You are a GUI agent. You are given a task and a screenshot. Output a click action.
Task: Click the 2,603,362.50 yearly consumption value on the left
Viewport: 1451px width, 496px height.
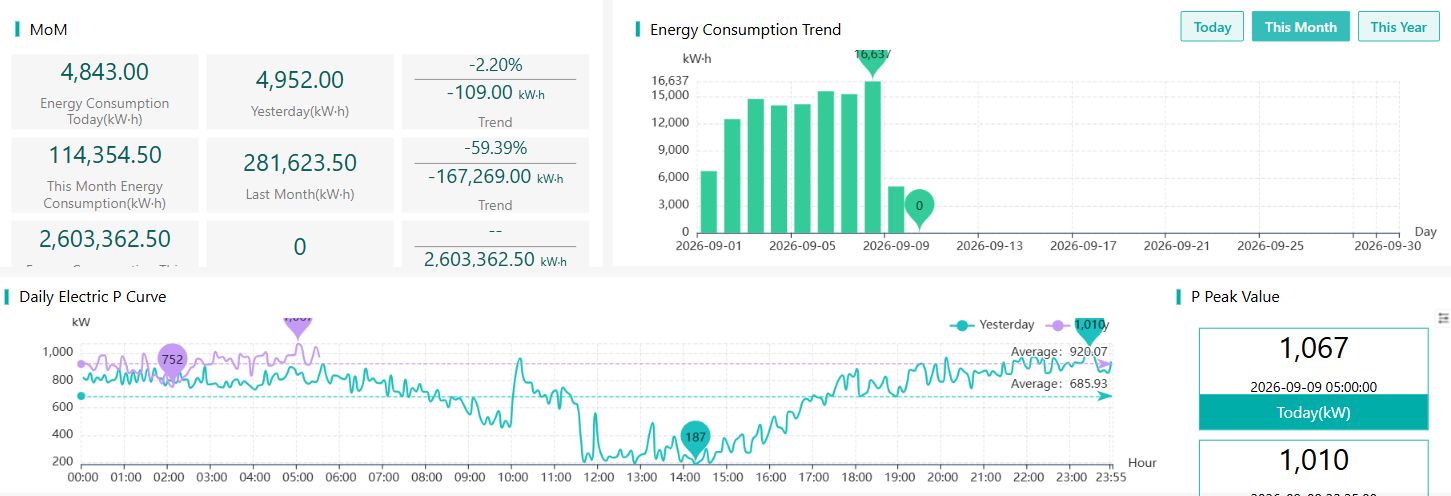tap(105, 239)
